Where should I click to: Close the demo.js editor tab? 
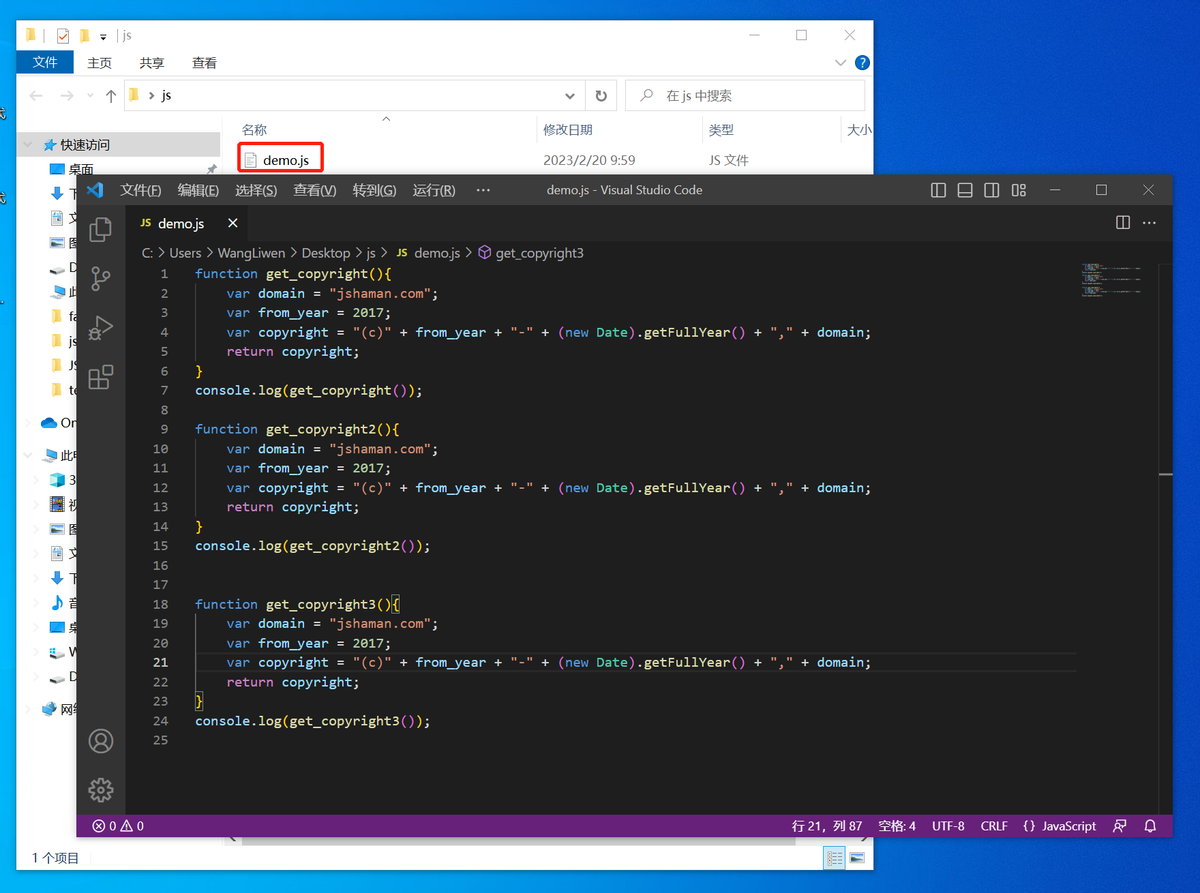[x=233, y=223]
